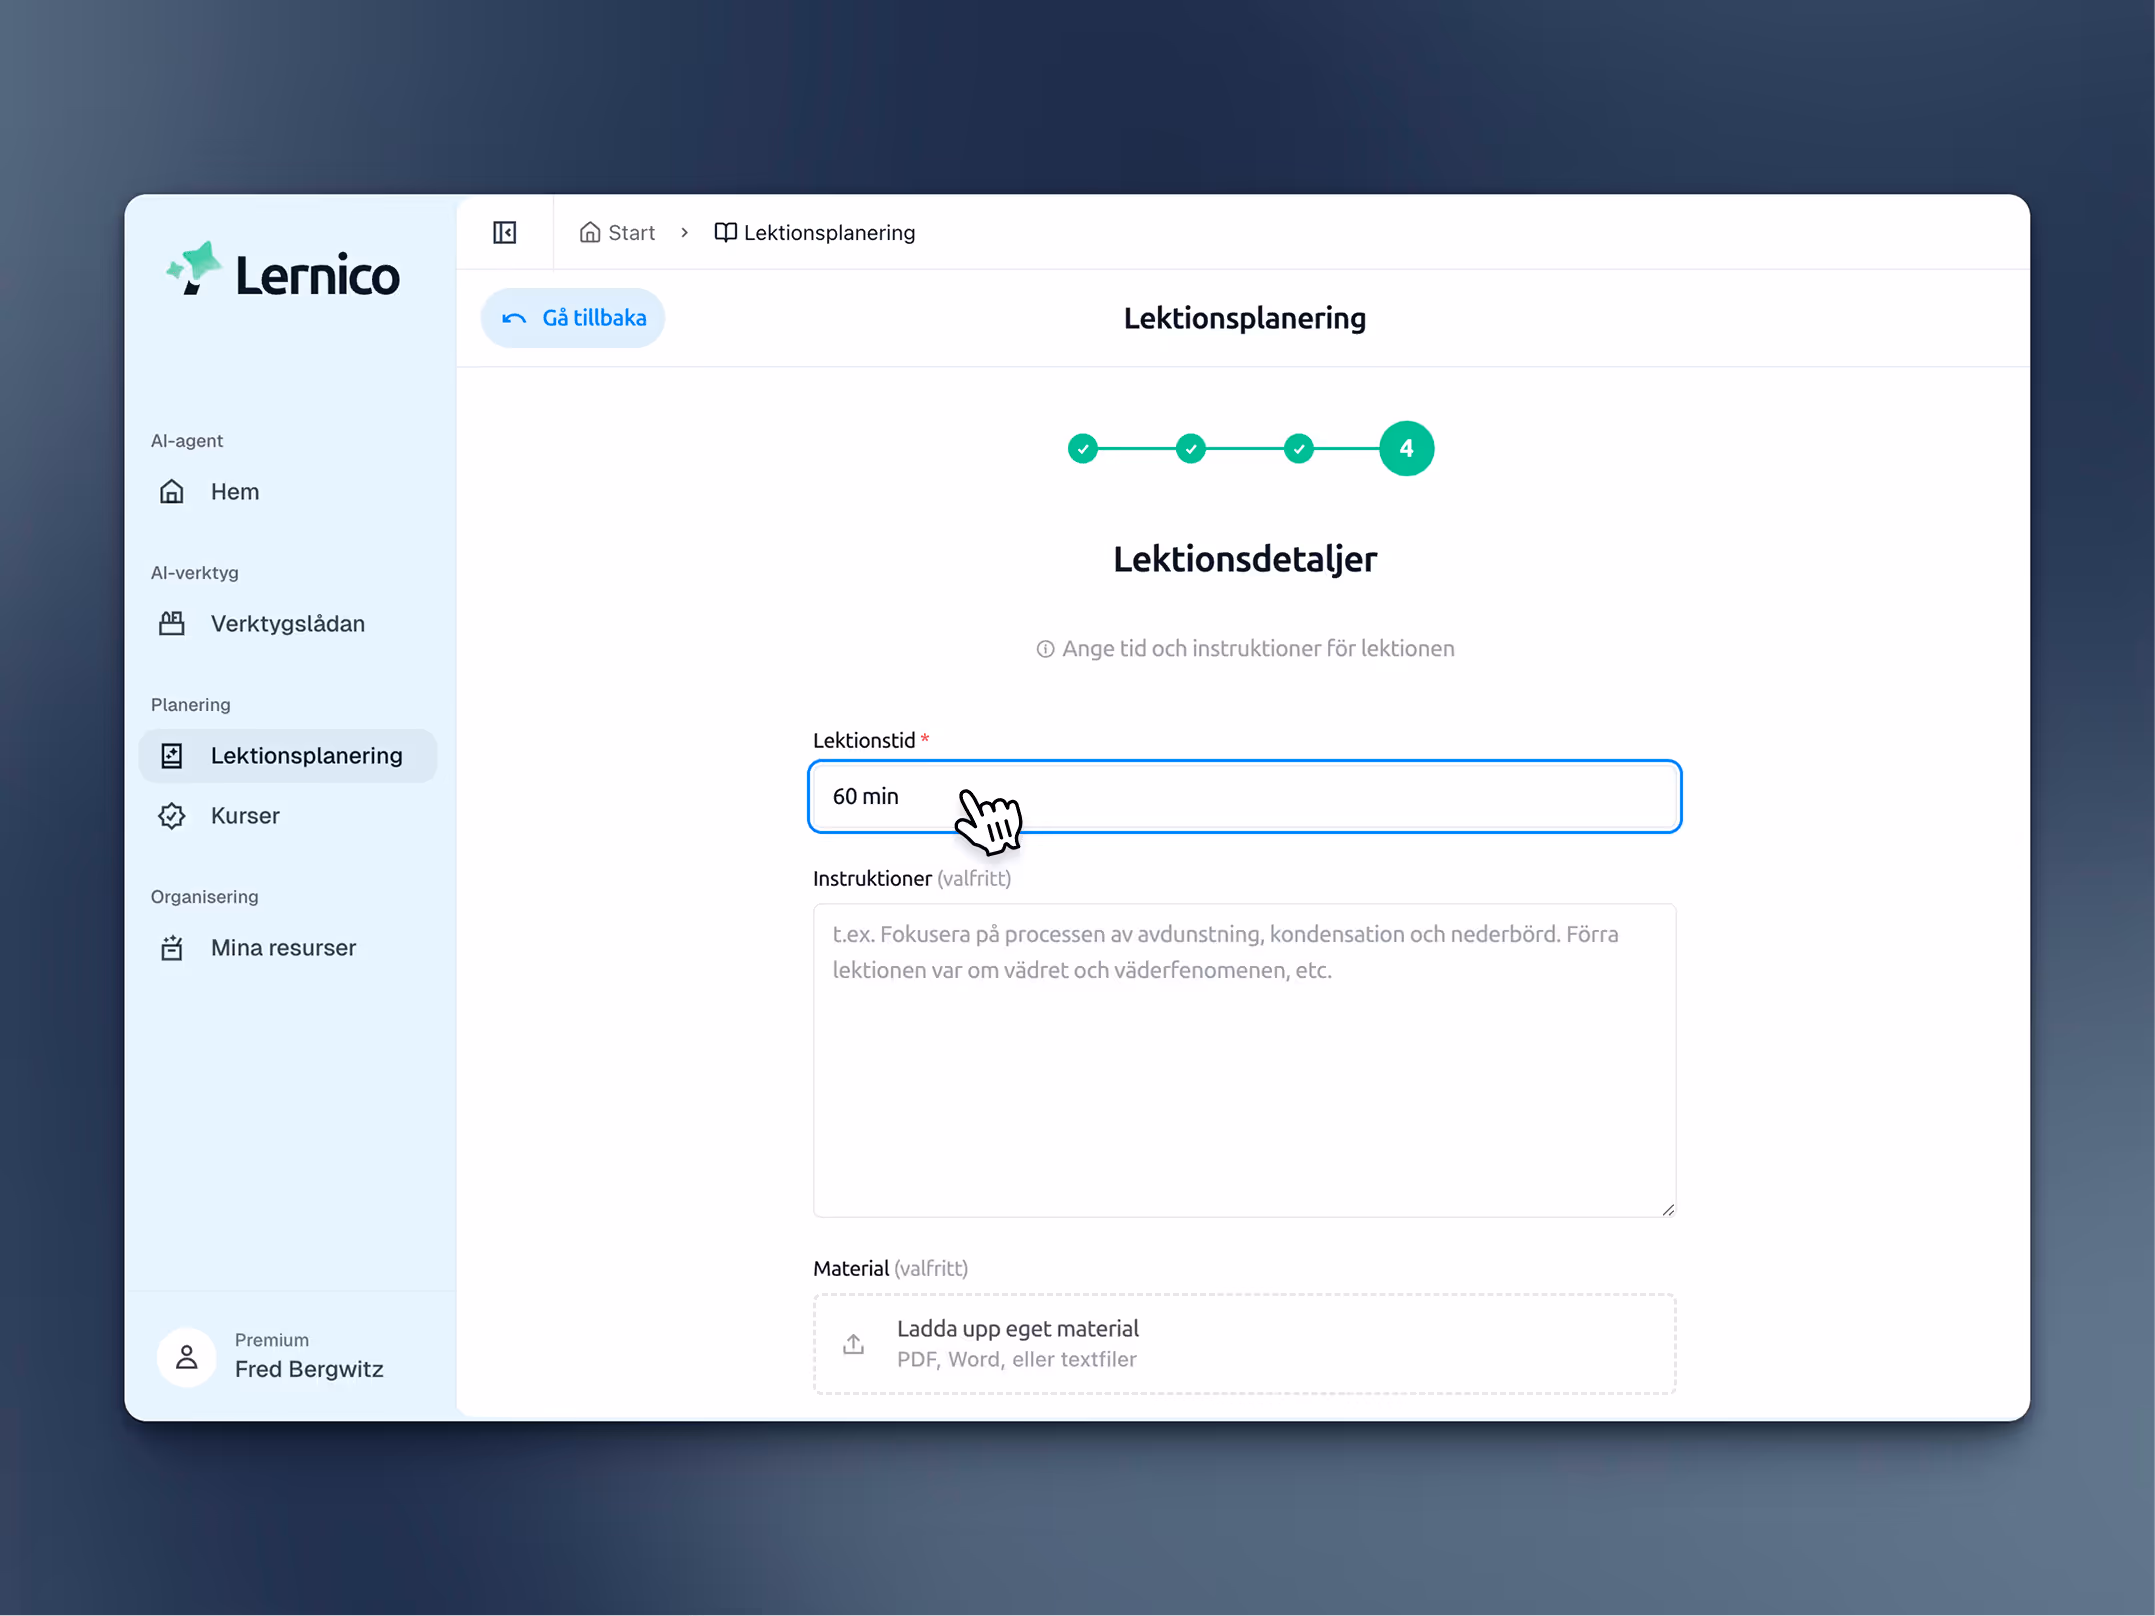Click the Lektionstid field showing 60 min
2155x1616 pixels.
pos(1244,796)
